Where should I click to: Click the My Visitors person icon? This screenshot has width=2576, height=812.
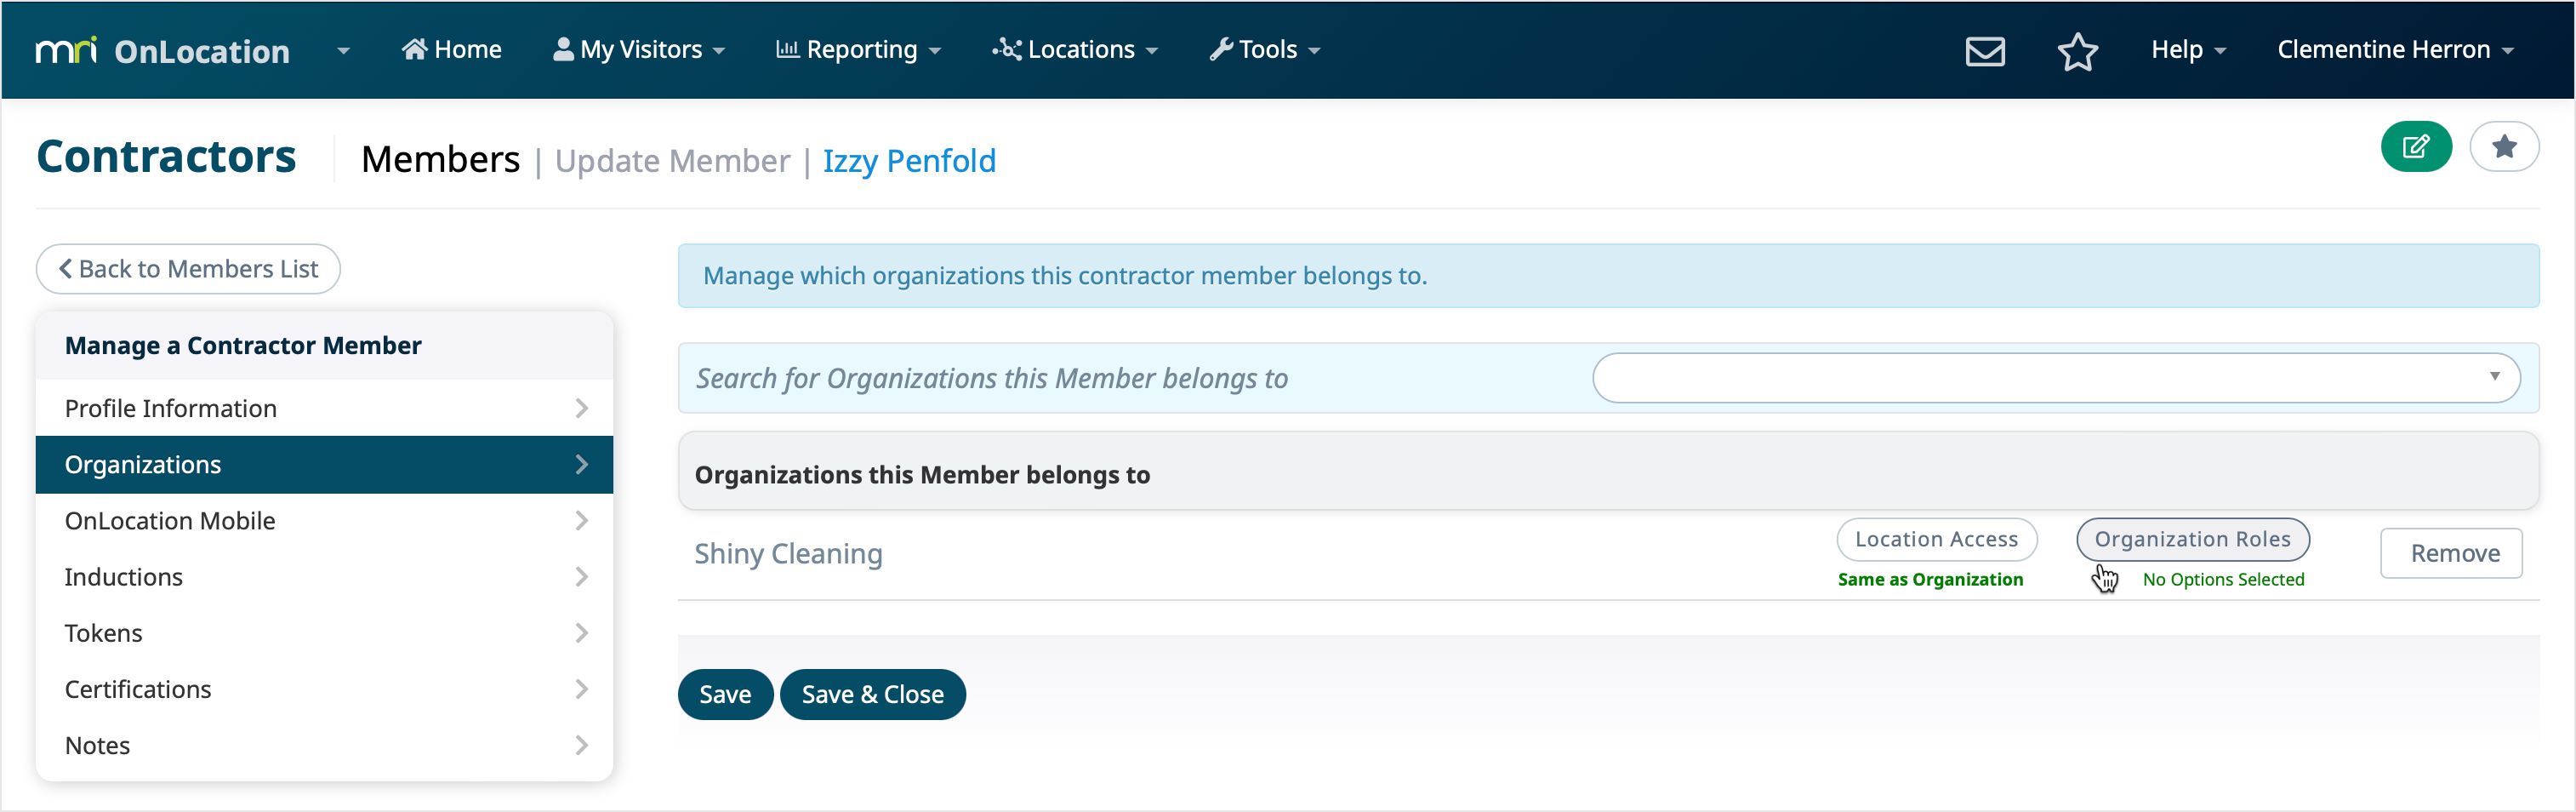pos(562,48)
